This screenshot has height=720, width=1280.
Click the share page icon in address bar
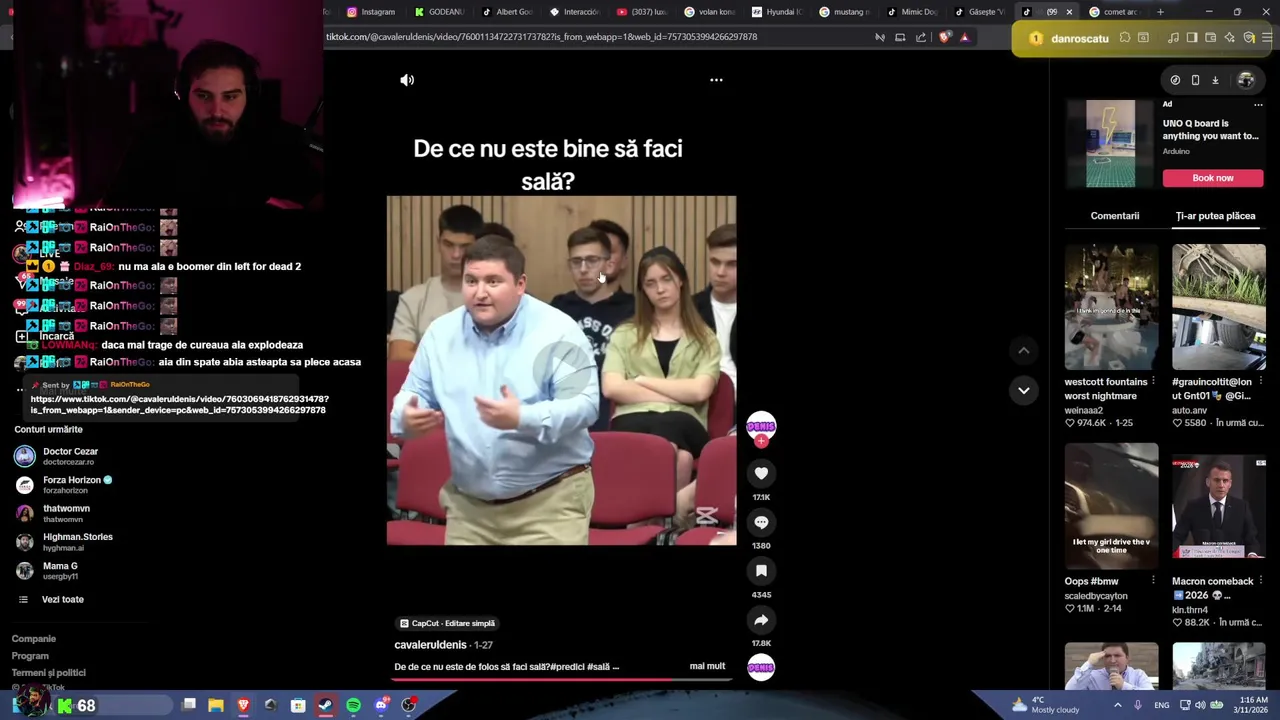pyautogui.click(x=921, y=37)
